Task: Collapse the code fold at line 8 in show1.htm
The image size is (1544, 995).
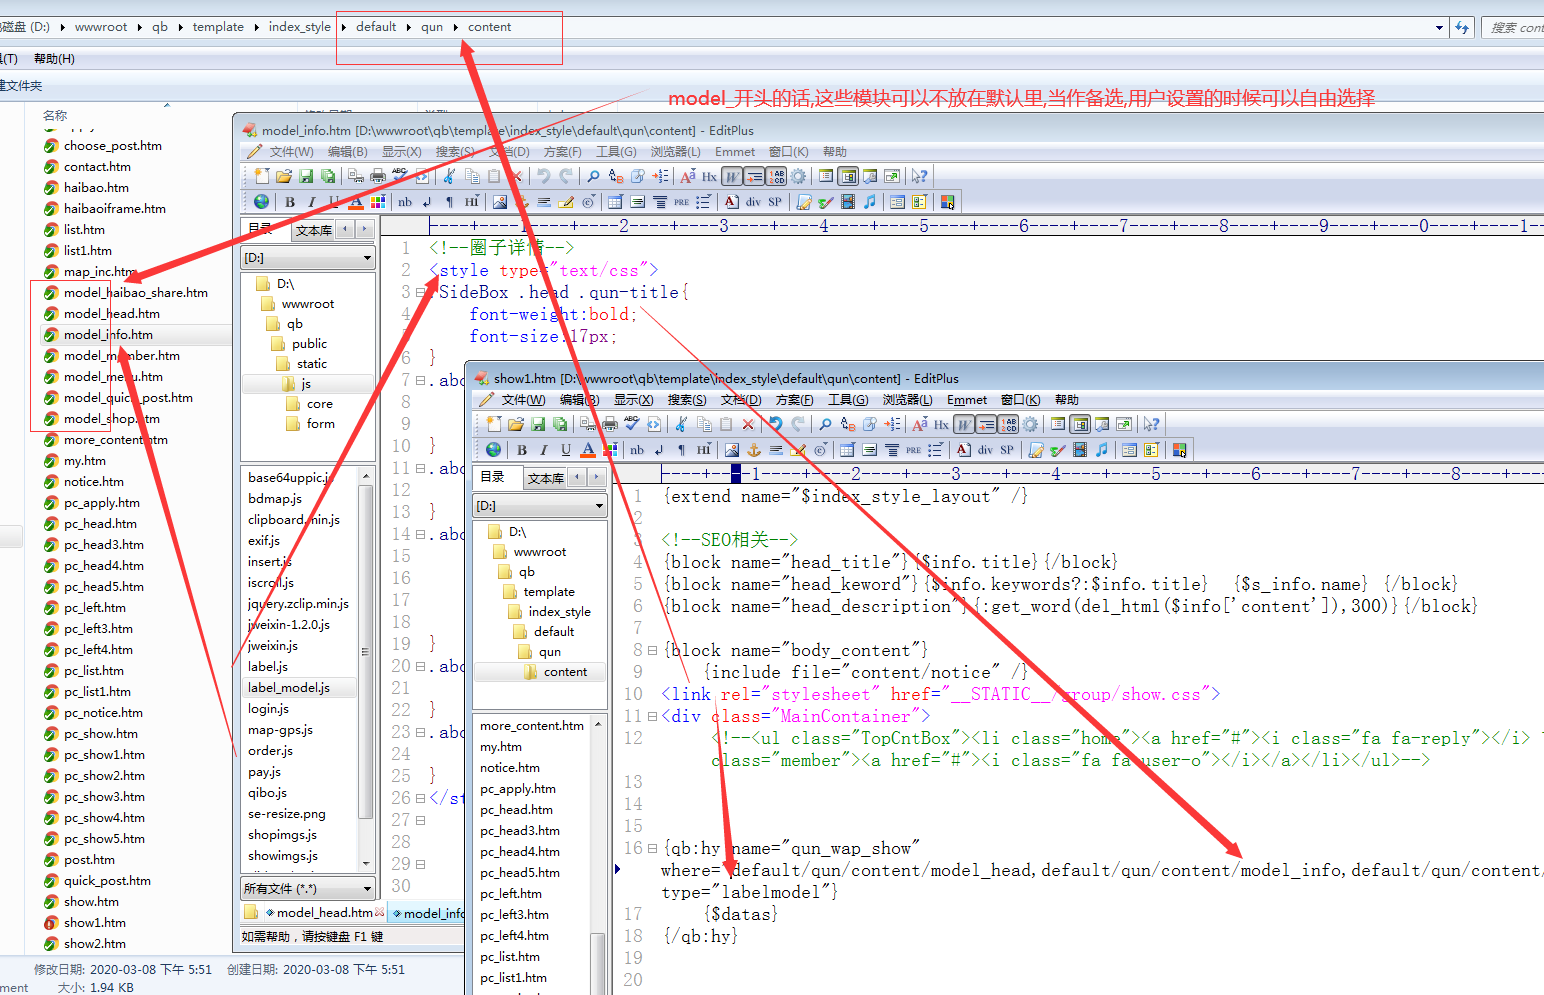Action: click(652, 650)
